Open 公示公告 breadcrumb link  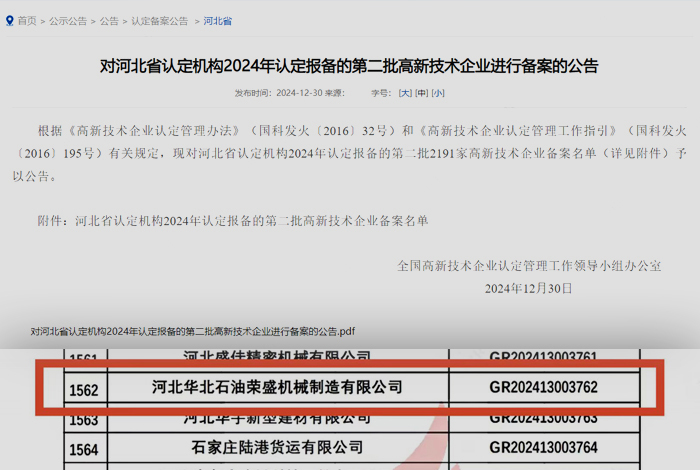68,21
